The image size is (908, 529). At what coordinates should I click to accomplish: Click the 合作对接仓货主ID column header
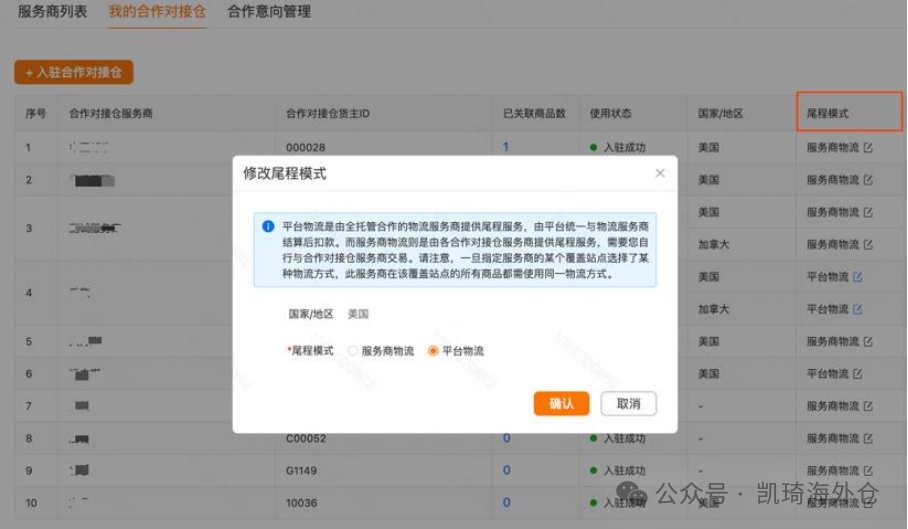pyautogui.click(x=328, y=113)
